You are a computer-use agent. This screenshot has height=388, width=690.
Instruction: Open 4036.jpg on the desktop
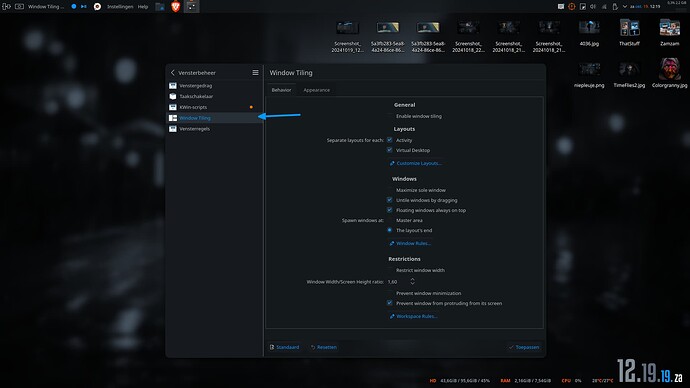pyautogui.click(x=589, y=33)
